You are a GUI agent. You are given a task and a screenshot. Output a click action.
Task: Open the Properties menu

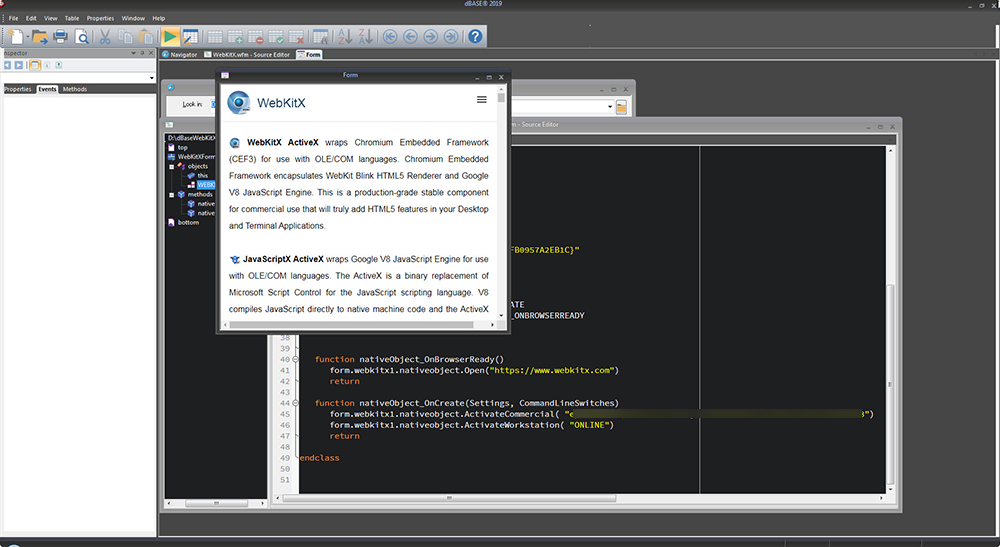100,18
